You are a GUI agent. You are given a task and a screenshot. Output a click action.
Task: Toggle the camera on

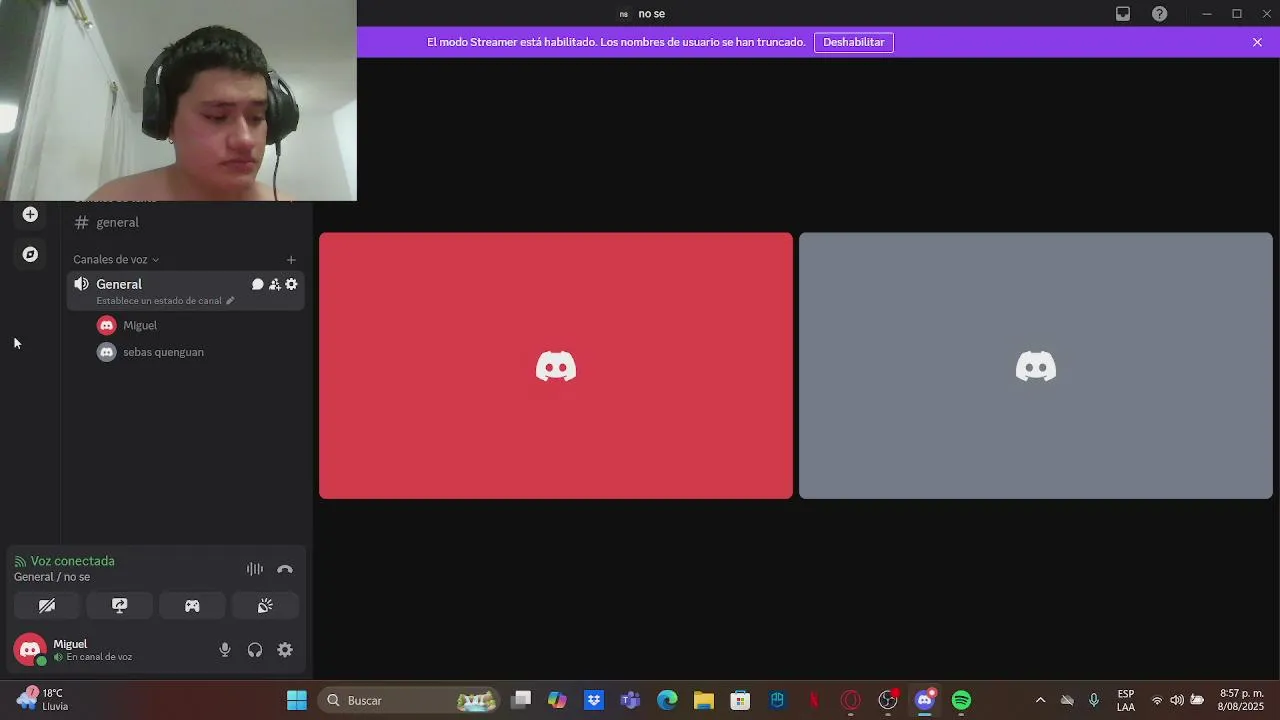click(x=47, y=605)
